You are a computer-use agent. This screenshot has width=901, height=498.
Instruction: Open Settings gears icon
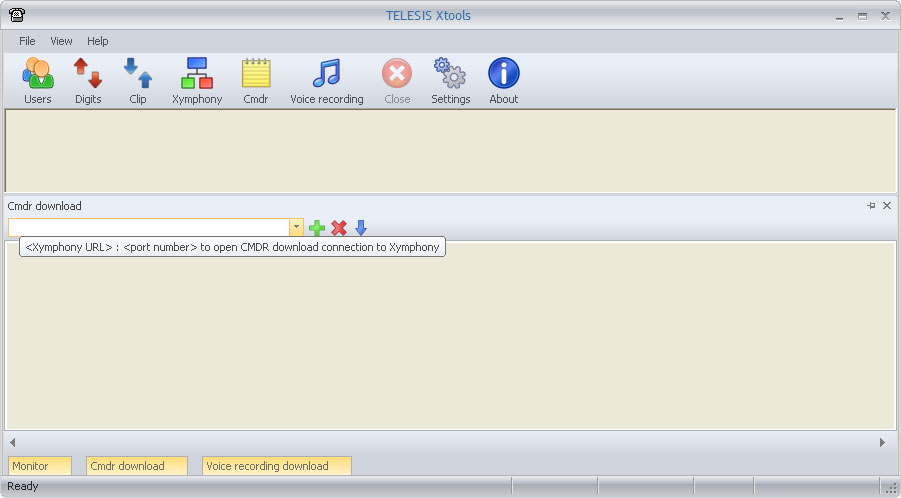coord(450,80)
